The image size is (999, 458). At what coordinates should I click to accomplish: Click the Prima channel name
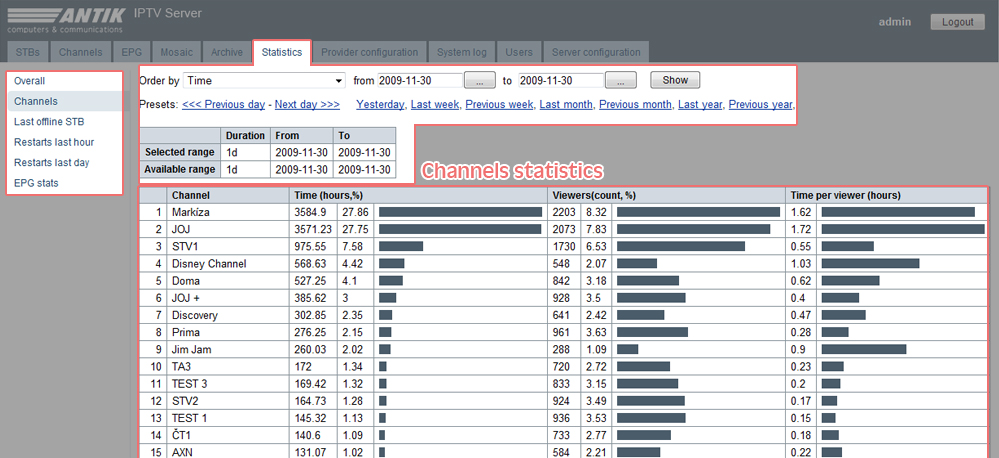point(185,333)
